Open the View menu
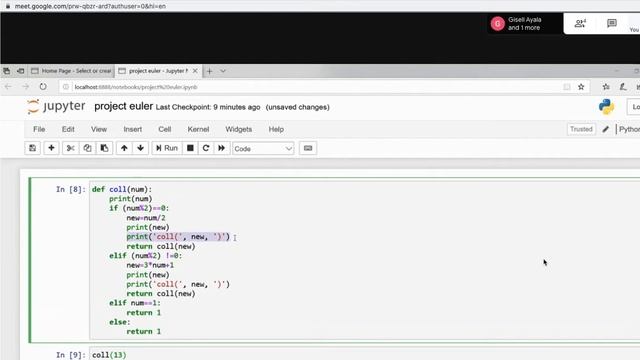This screenshot has height=360, width=640. [99, 129]
